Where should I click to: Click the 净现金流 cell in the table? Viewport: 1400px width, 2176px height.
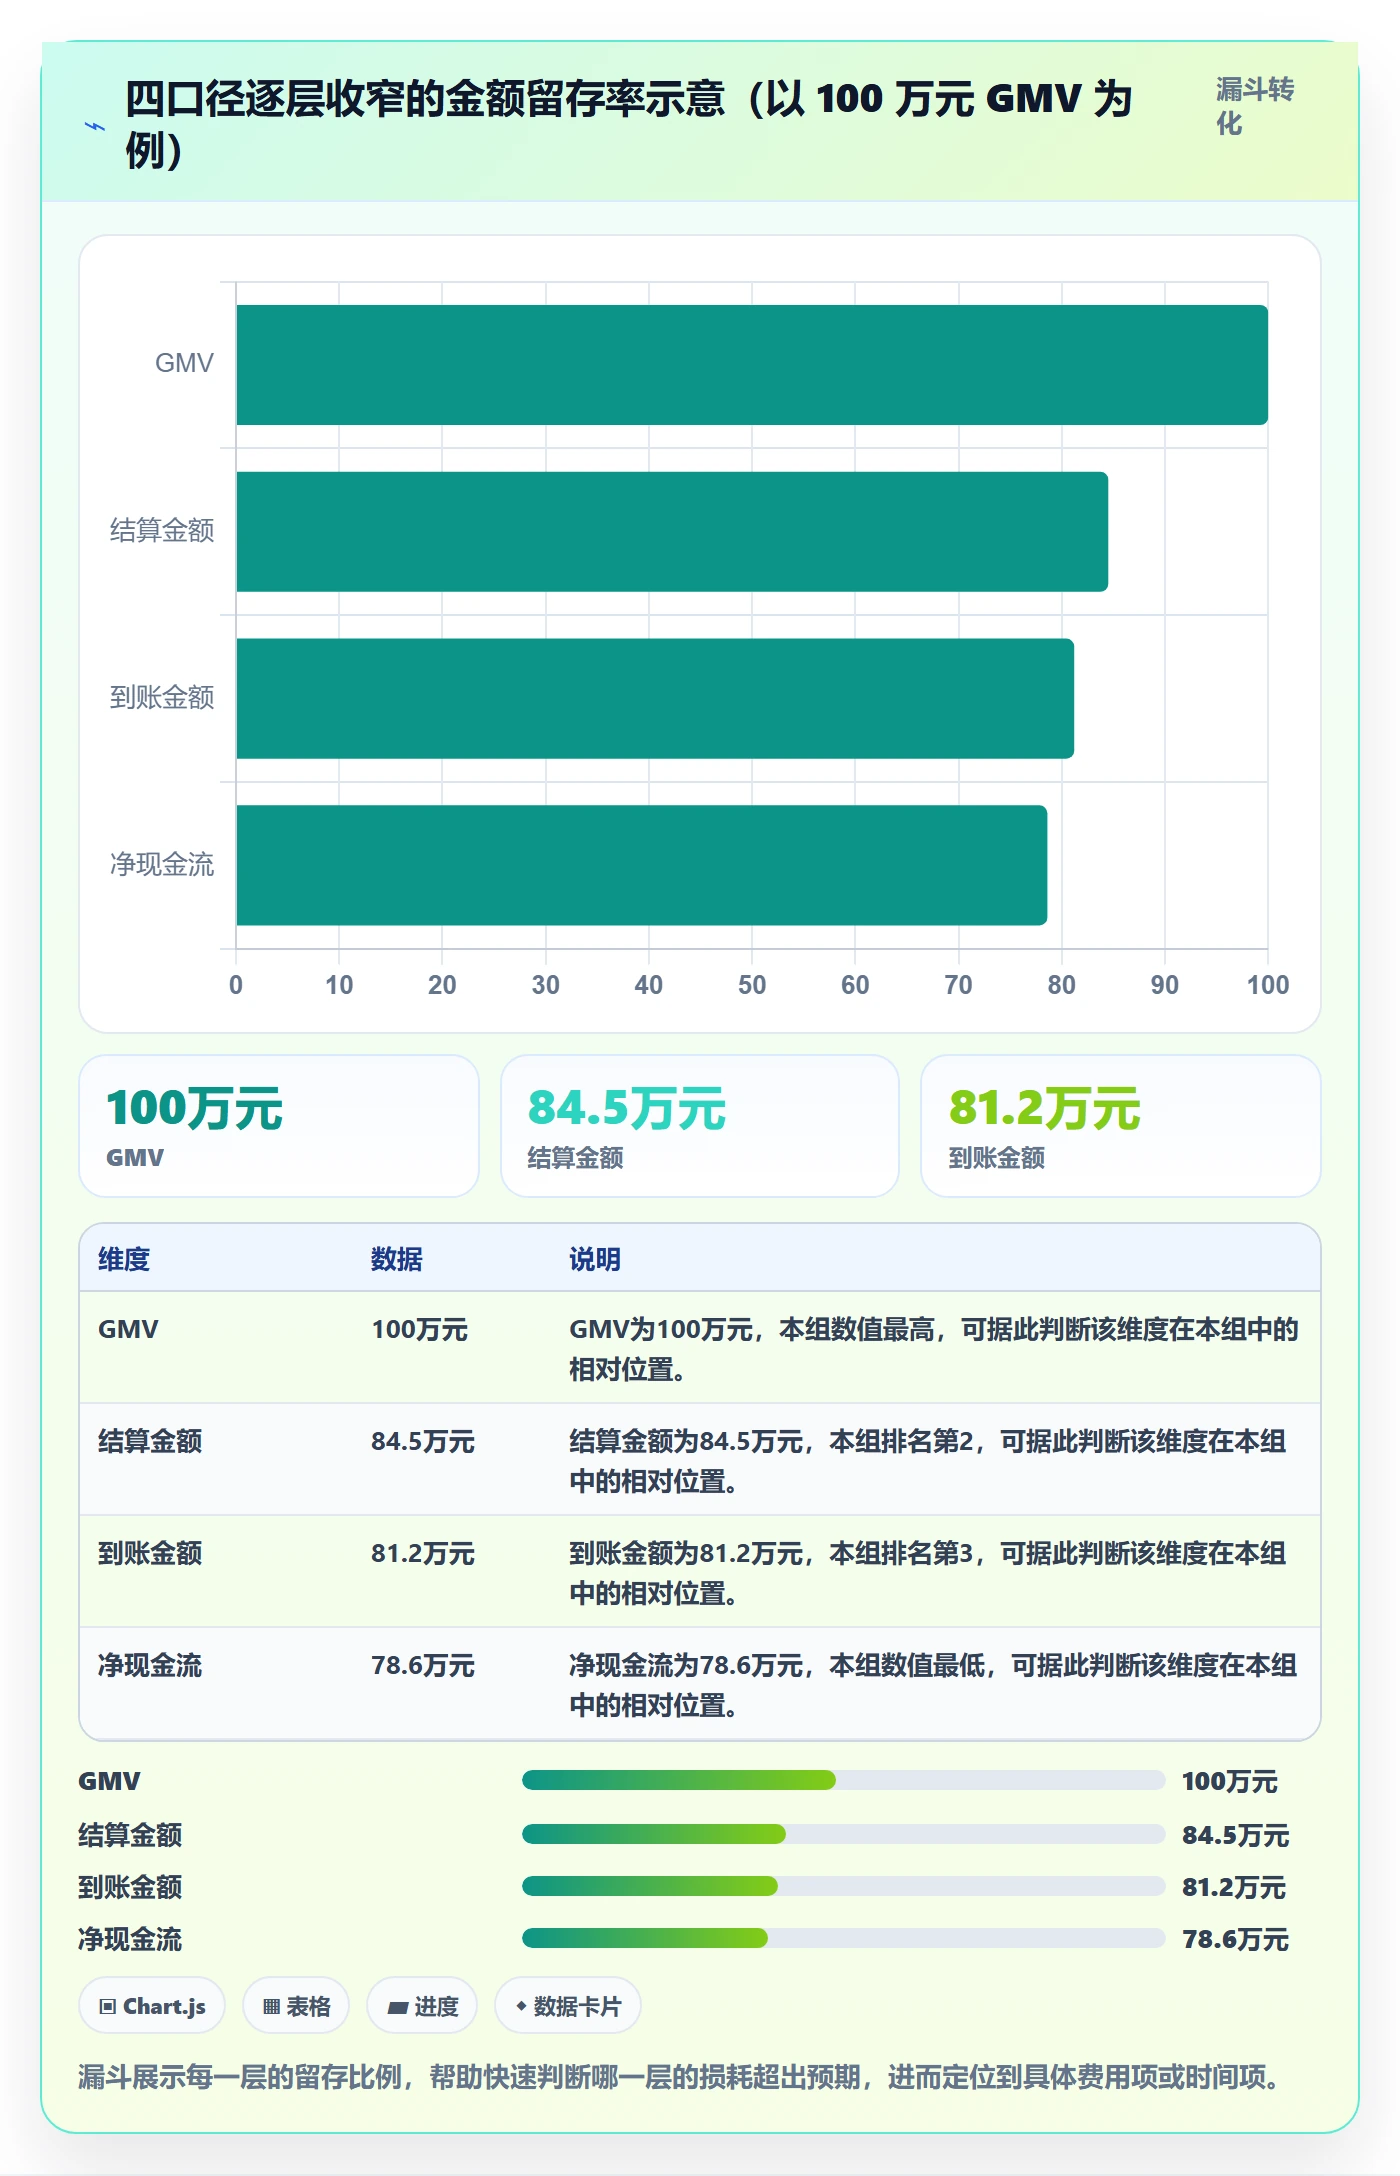(x=150, y=1665)
